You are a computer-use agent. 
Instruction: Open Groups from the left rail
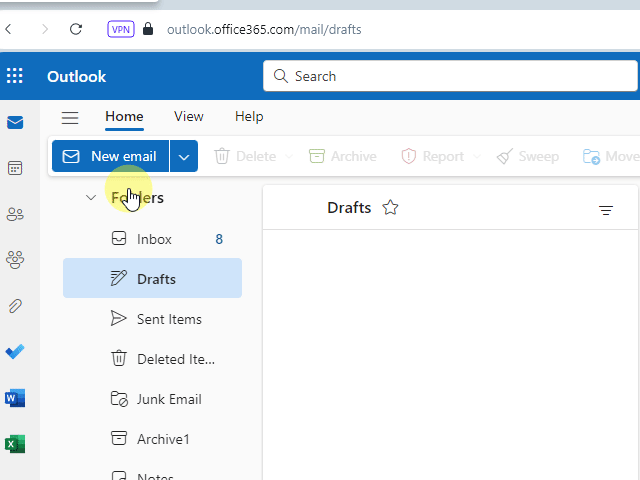(15, 260)
